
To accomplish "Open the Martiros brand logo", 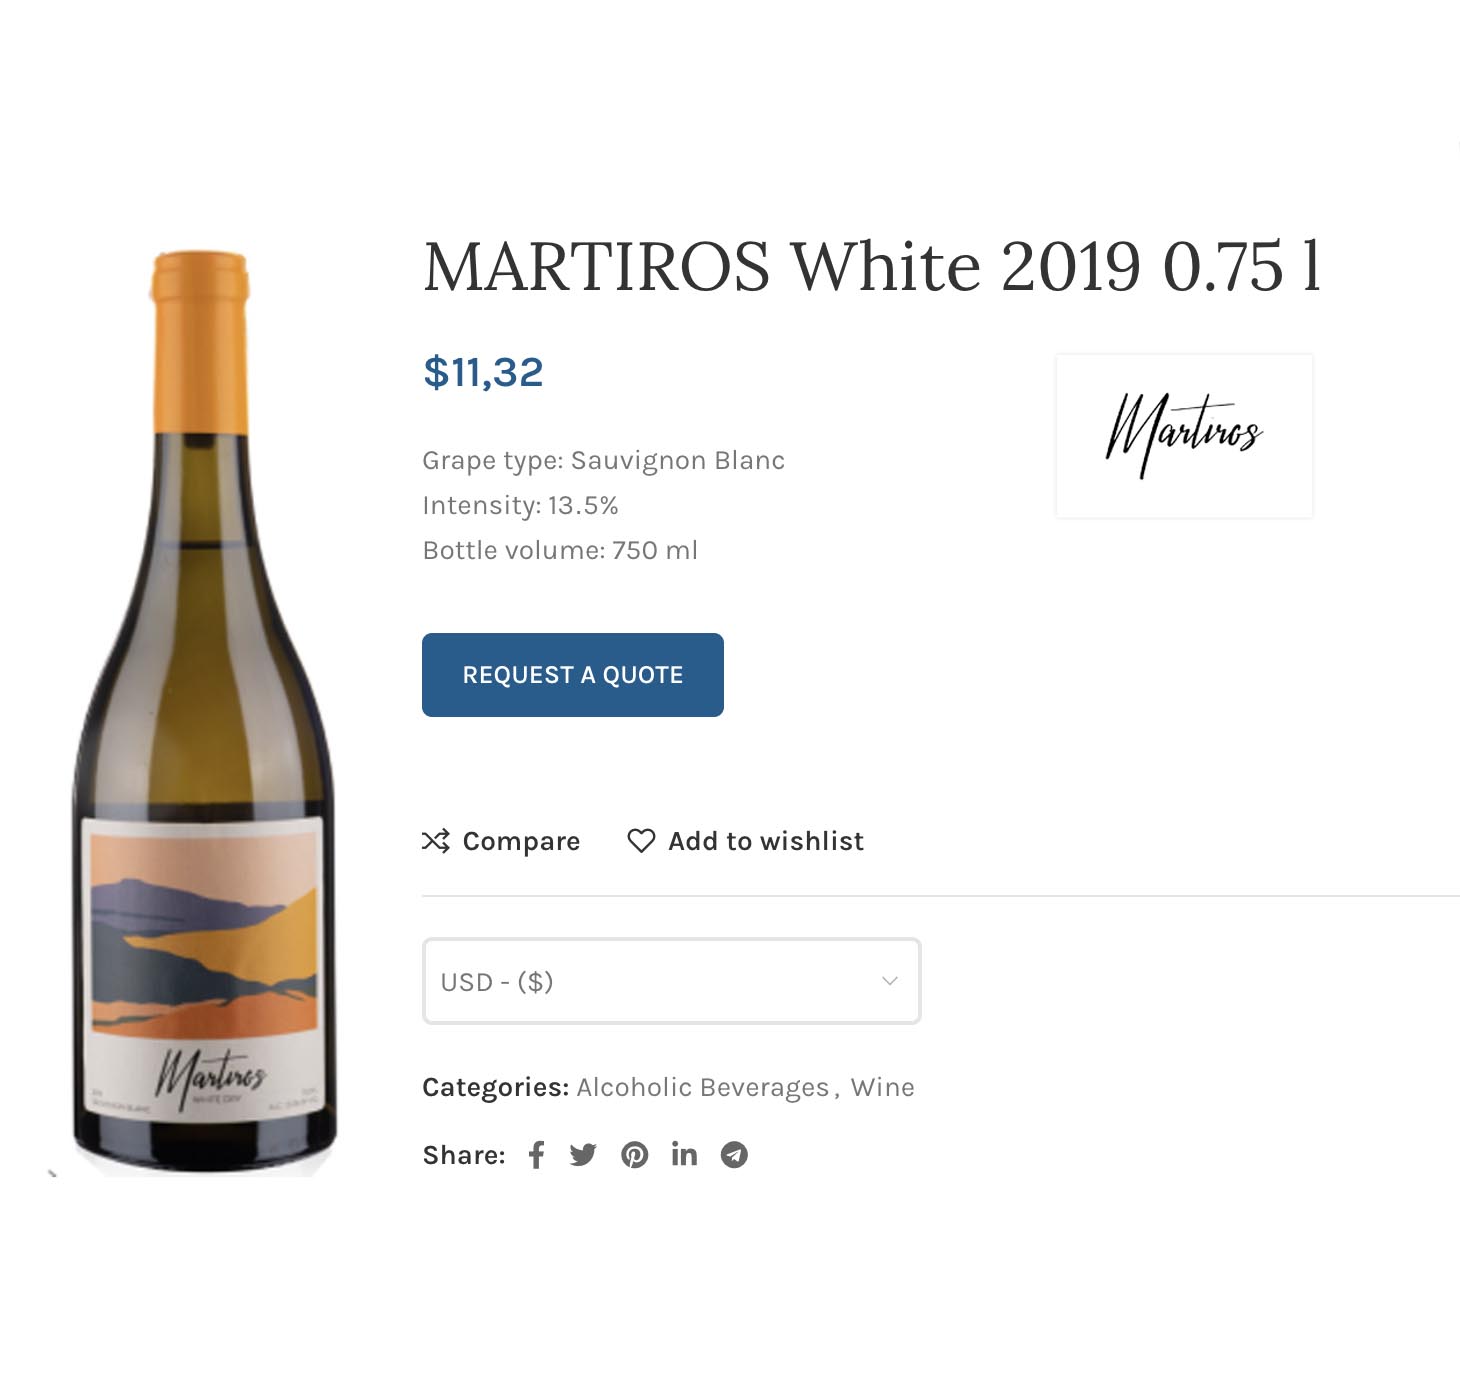I will [x=1184, y=436].
